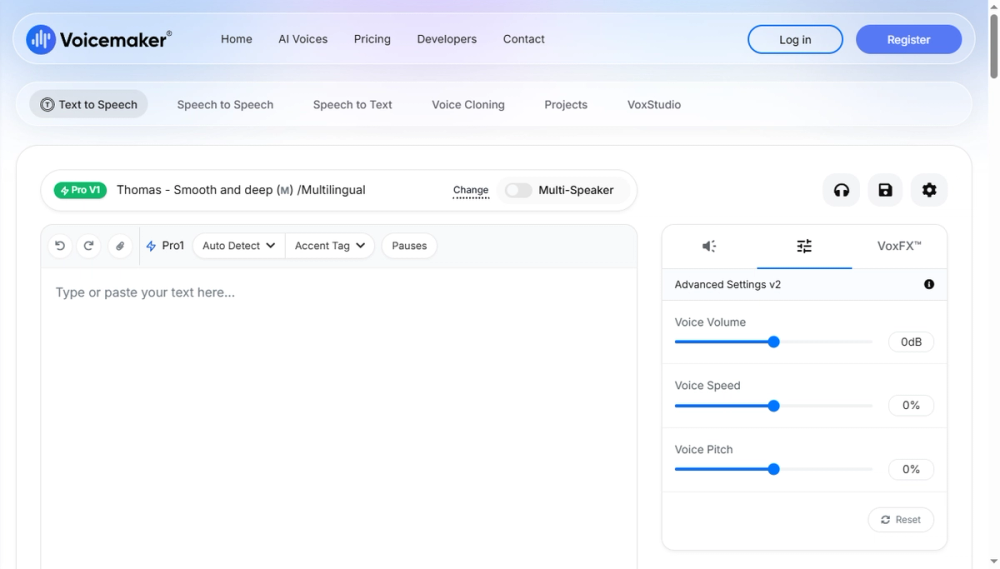Image resolution: width=1000 pixels, height=569 pixels.
Task: Open the Pricing page
Action: [x=372, y=39]
